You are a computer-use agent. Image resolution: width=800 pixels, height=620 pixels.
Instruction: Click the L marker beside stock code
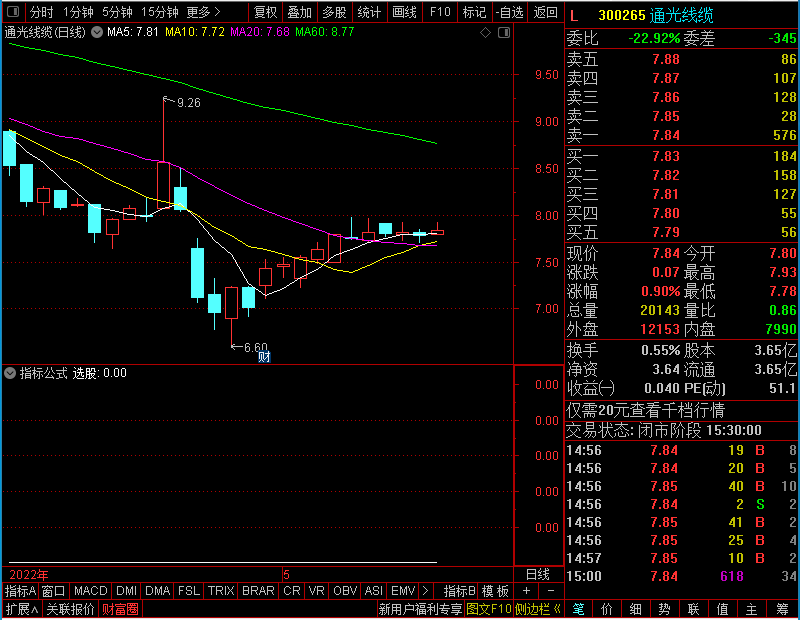(574, 16)
